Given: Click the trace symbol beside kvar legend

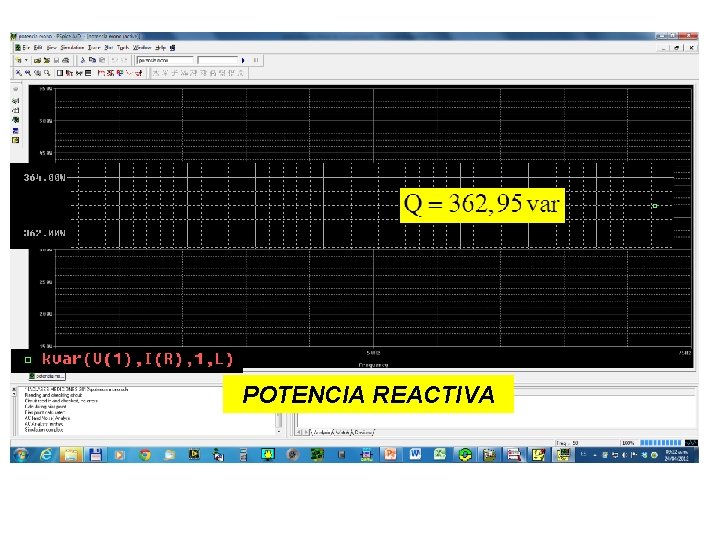Looking at the screenshot, I should coord(28,360).
